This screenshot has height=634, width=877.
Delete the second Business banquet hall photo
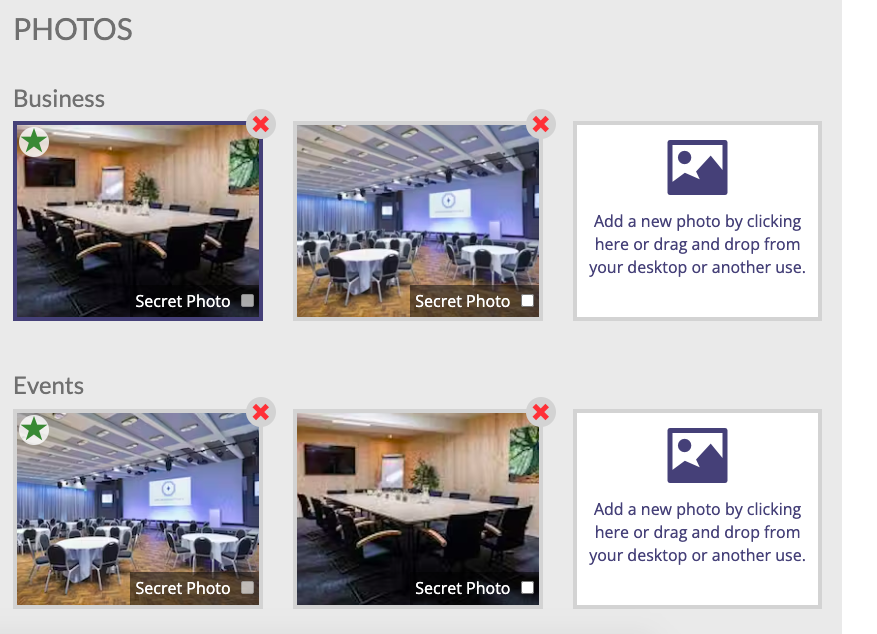point(540,124)
